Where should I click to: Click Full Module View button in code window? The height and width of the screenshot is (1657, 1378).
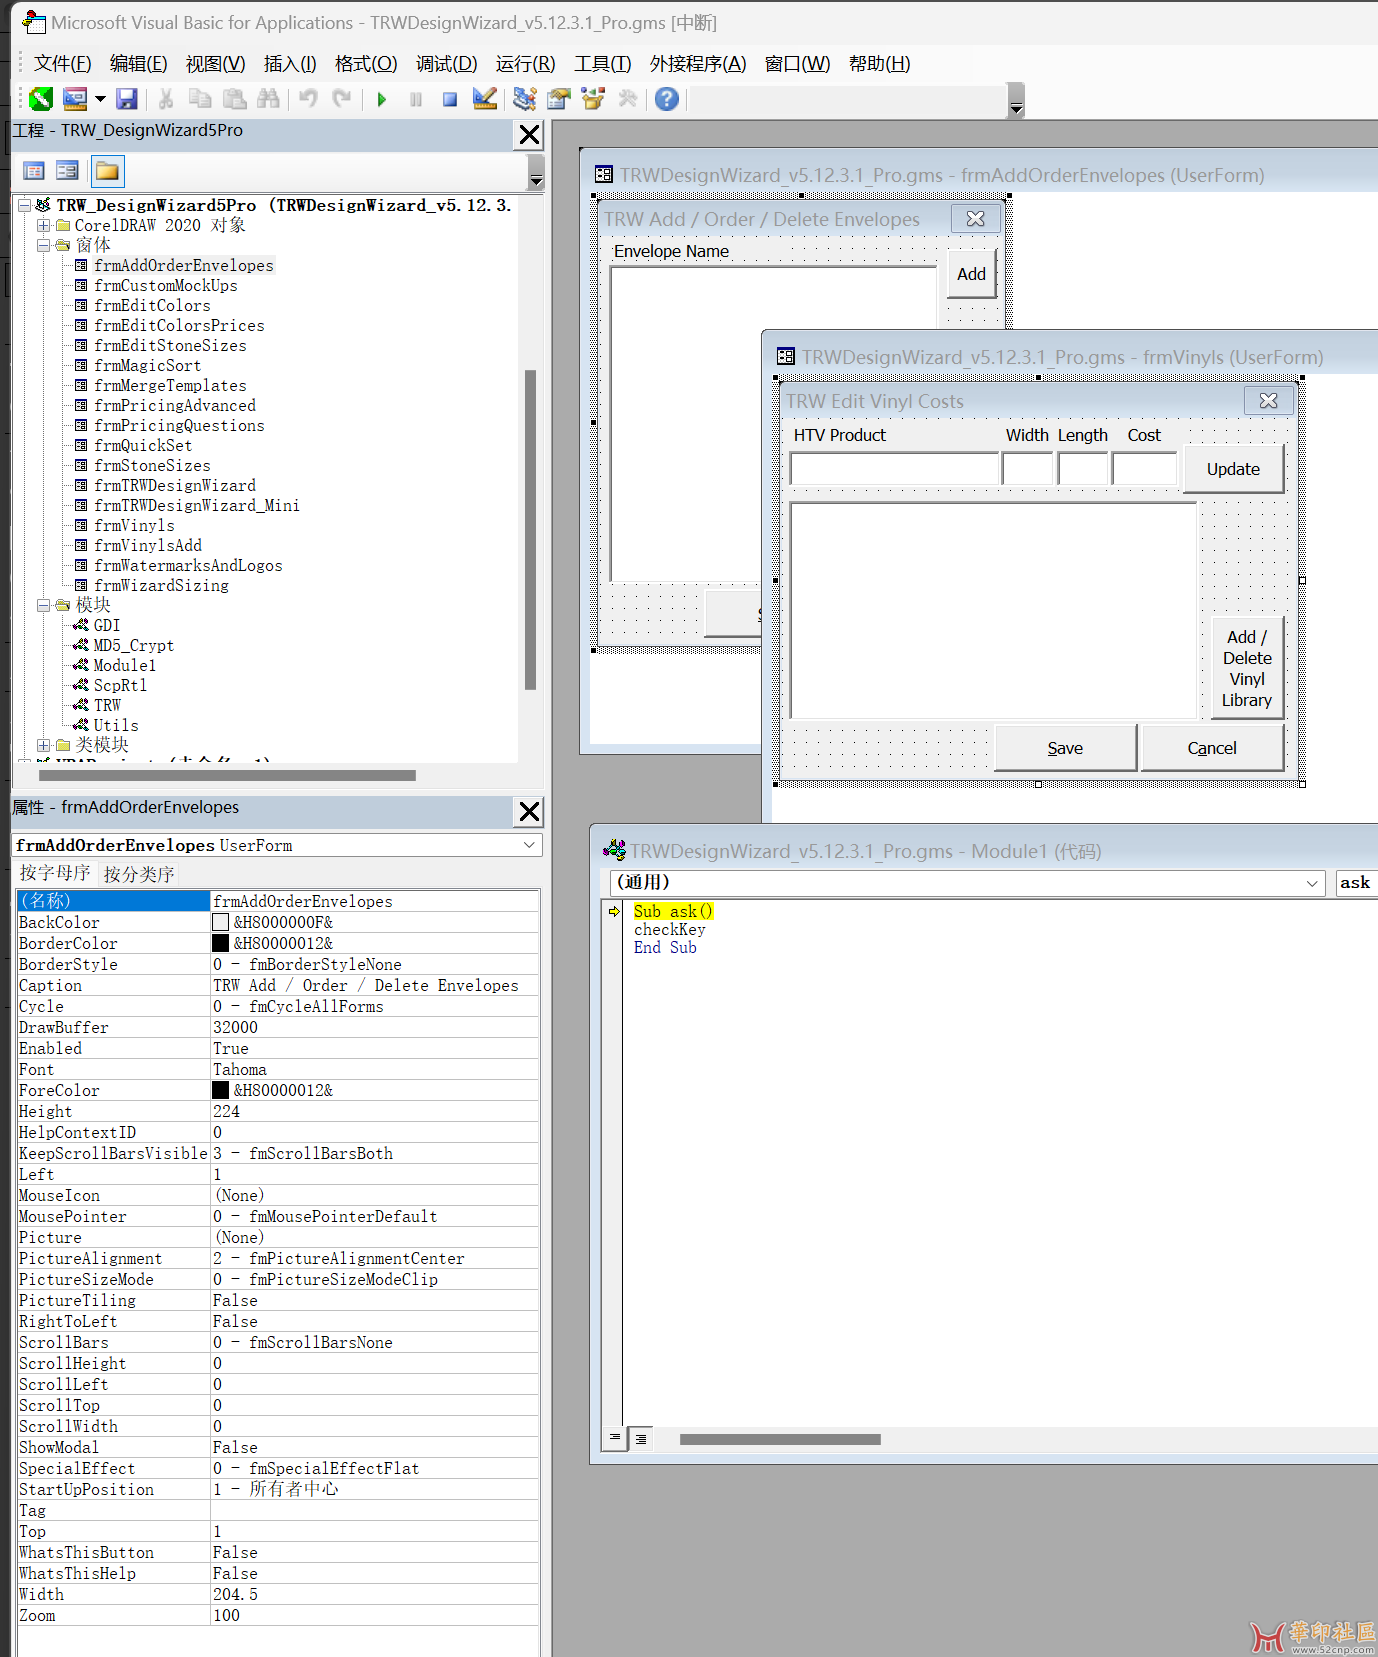coord(640,1439)
